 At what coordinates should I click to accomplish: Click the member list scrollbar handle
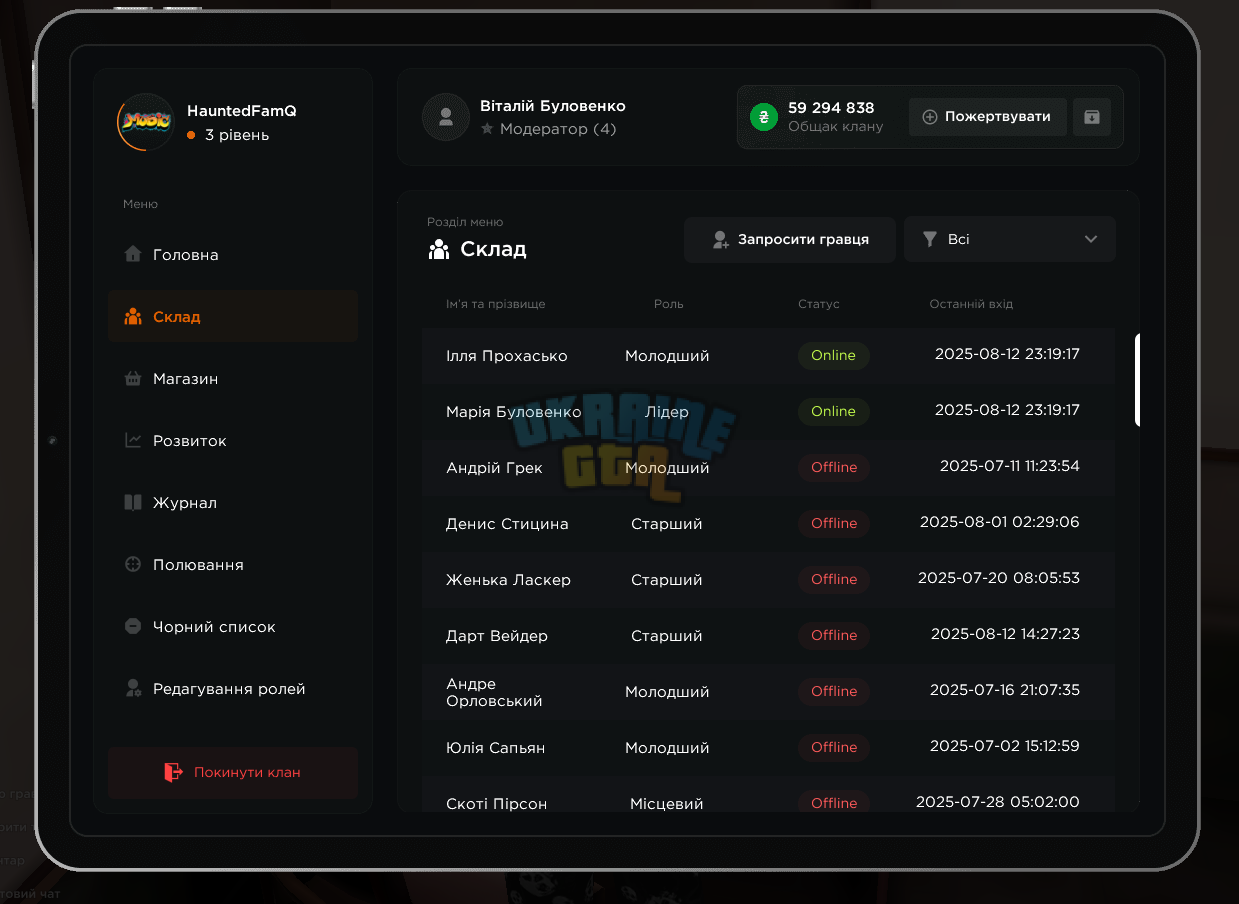click(1137, 380)
